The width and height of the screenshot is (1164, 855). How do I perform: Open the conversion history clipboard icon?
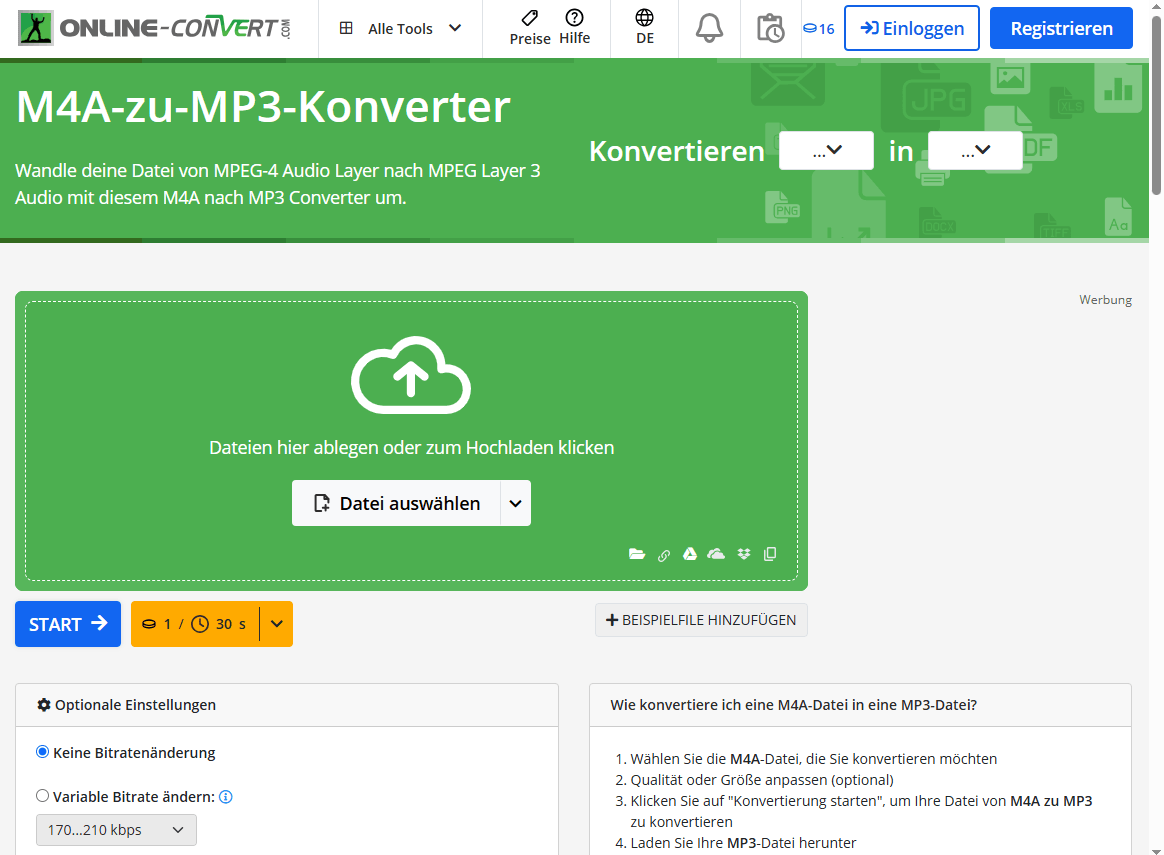click(770, 28)
